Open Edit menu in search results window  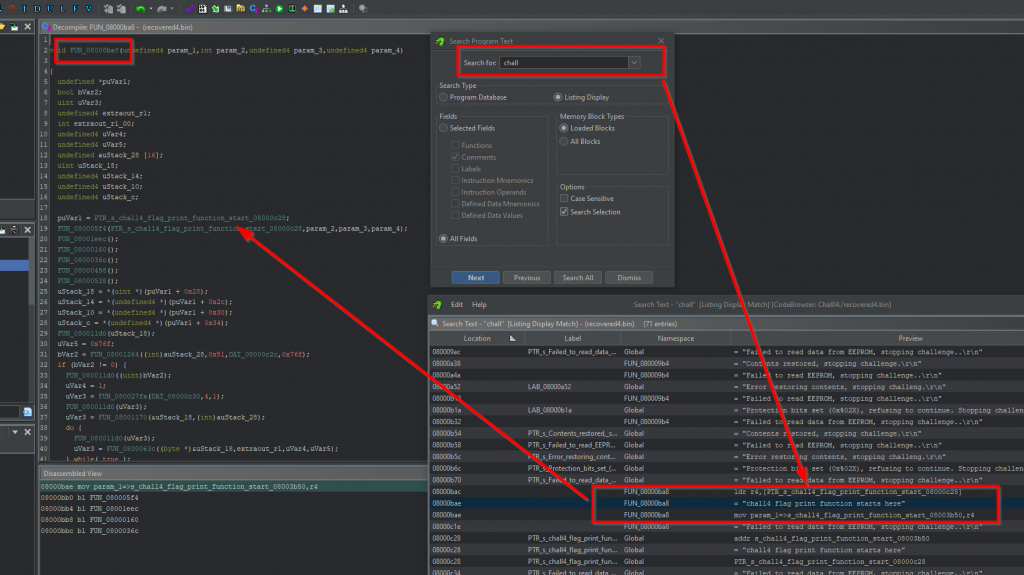coord(456,304)
